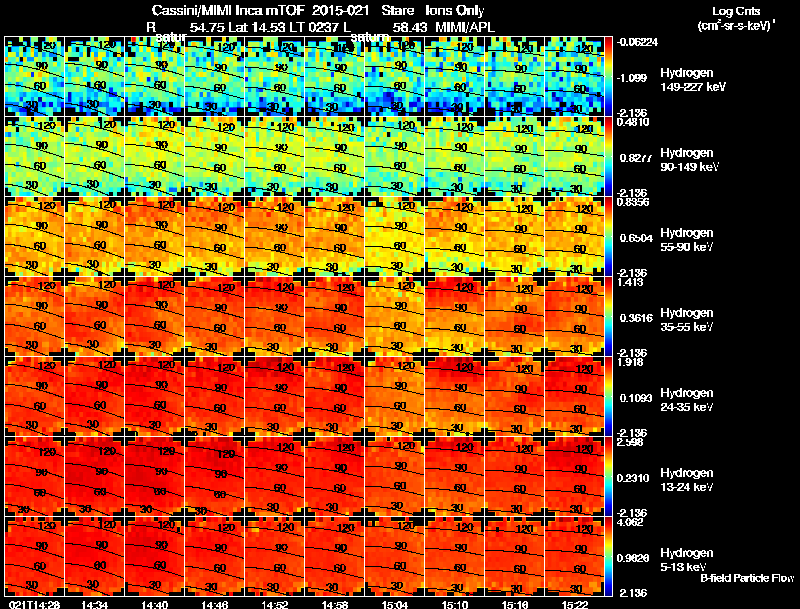Click the 13-24 keV panel at 14:28
This screenshot has width=800, height=609.
click(35, 476)
